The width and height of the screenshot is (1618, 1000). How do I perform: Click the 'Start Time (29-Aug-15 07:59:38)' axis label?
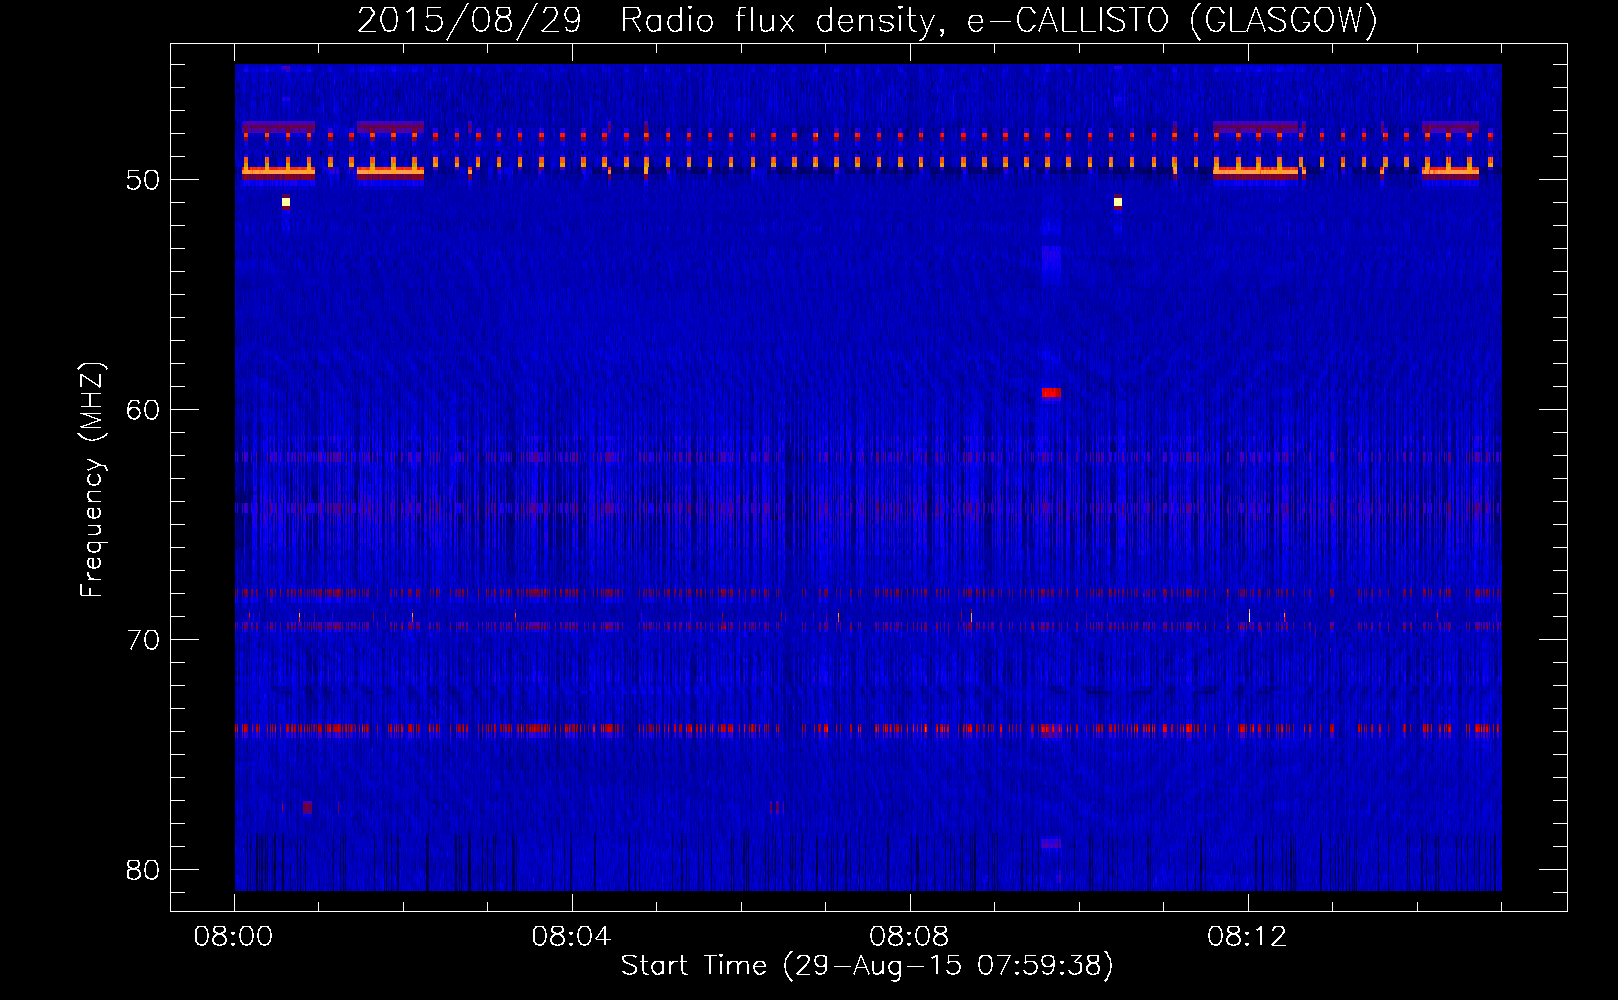[x=867, y=966]
